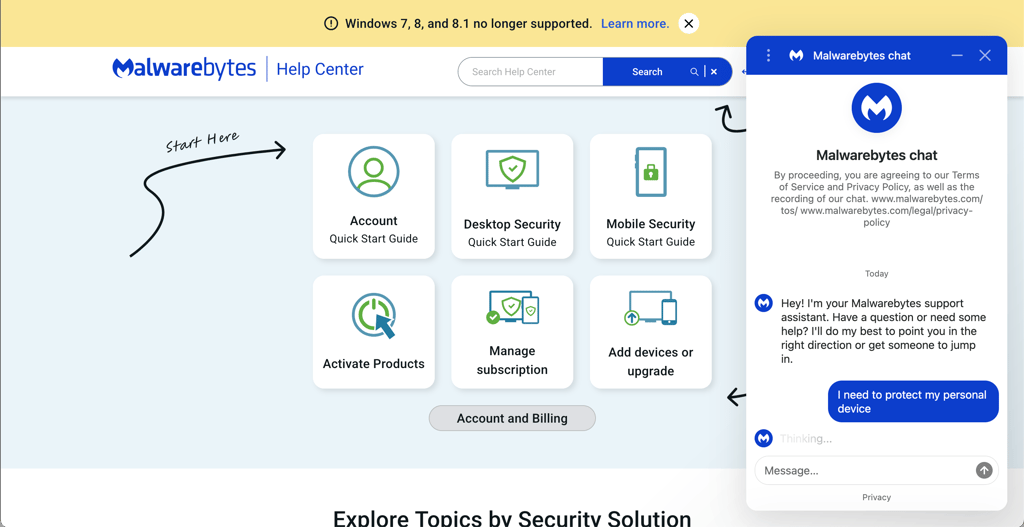This screenshot has width=1024, height=527.
Task: Open Manage subscription devices icon
Action: coord(513,308)
